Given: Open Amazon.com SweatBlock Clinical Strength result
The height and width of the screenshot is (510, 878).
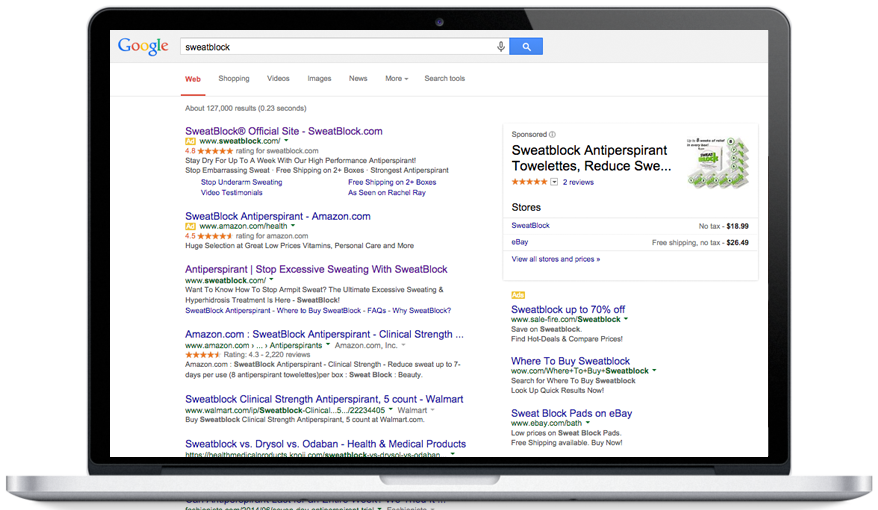Looking at the screenshot, I should pos(324,334).
